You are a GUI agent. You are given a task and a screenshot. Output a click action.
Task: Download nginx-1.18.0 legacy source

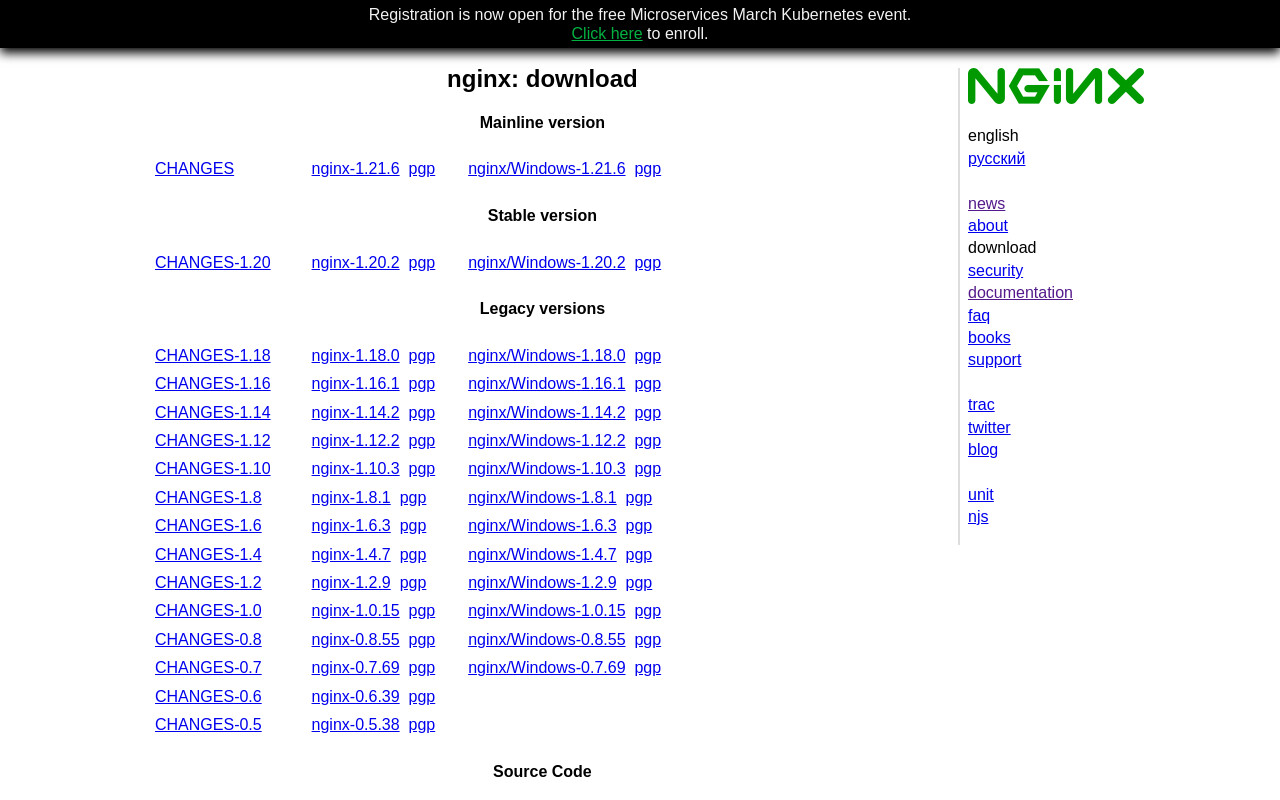[355, 356]
